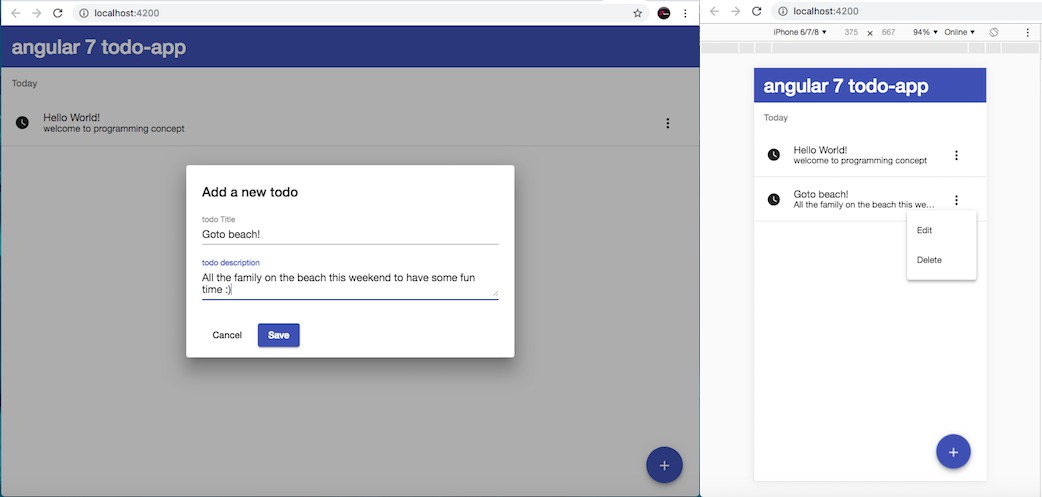
Task: Open the iPhone 6/7/8 device dropdown
Action: point(800,32)
